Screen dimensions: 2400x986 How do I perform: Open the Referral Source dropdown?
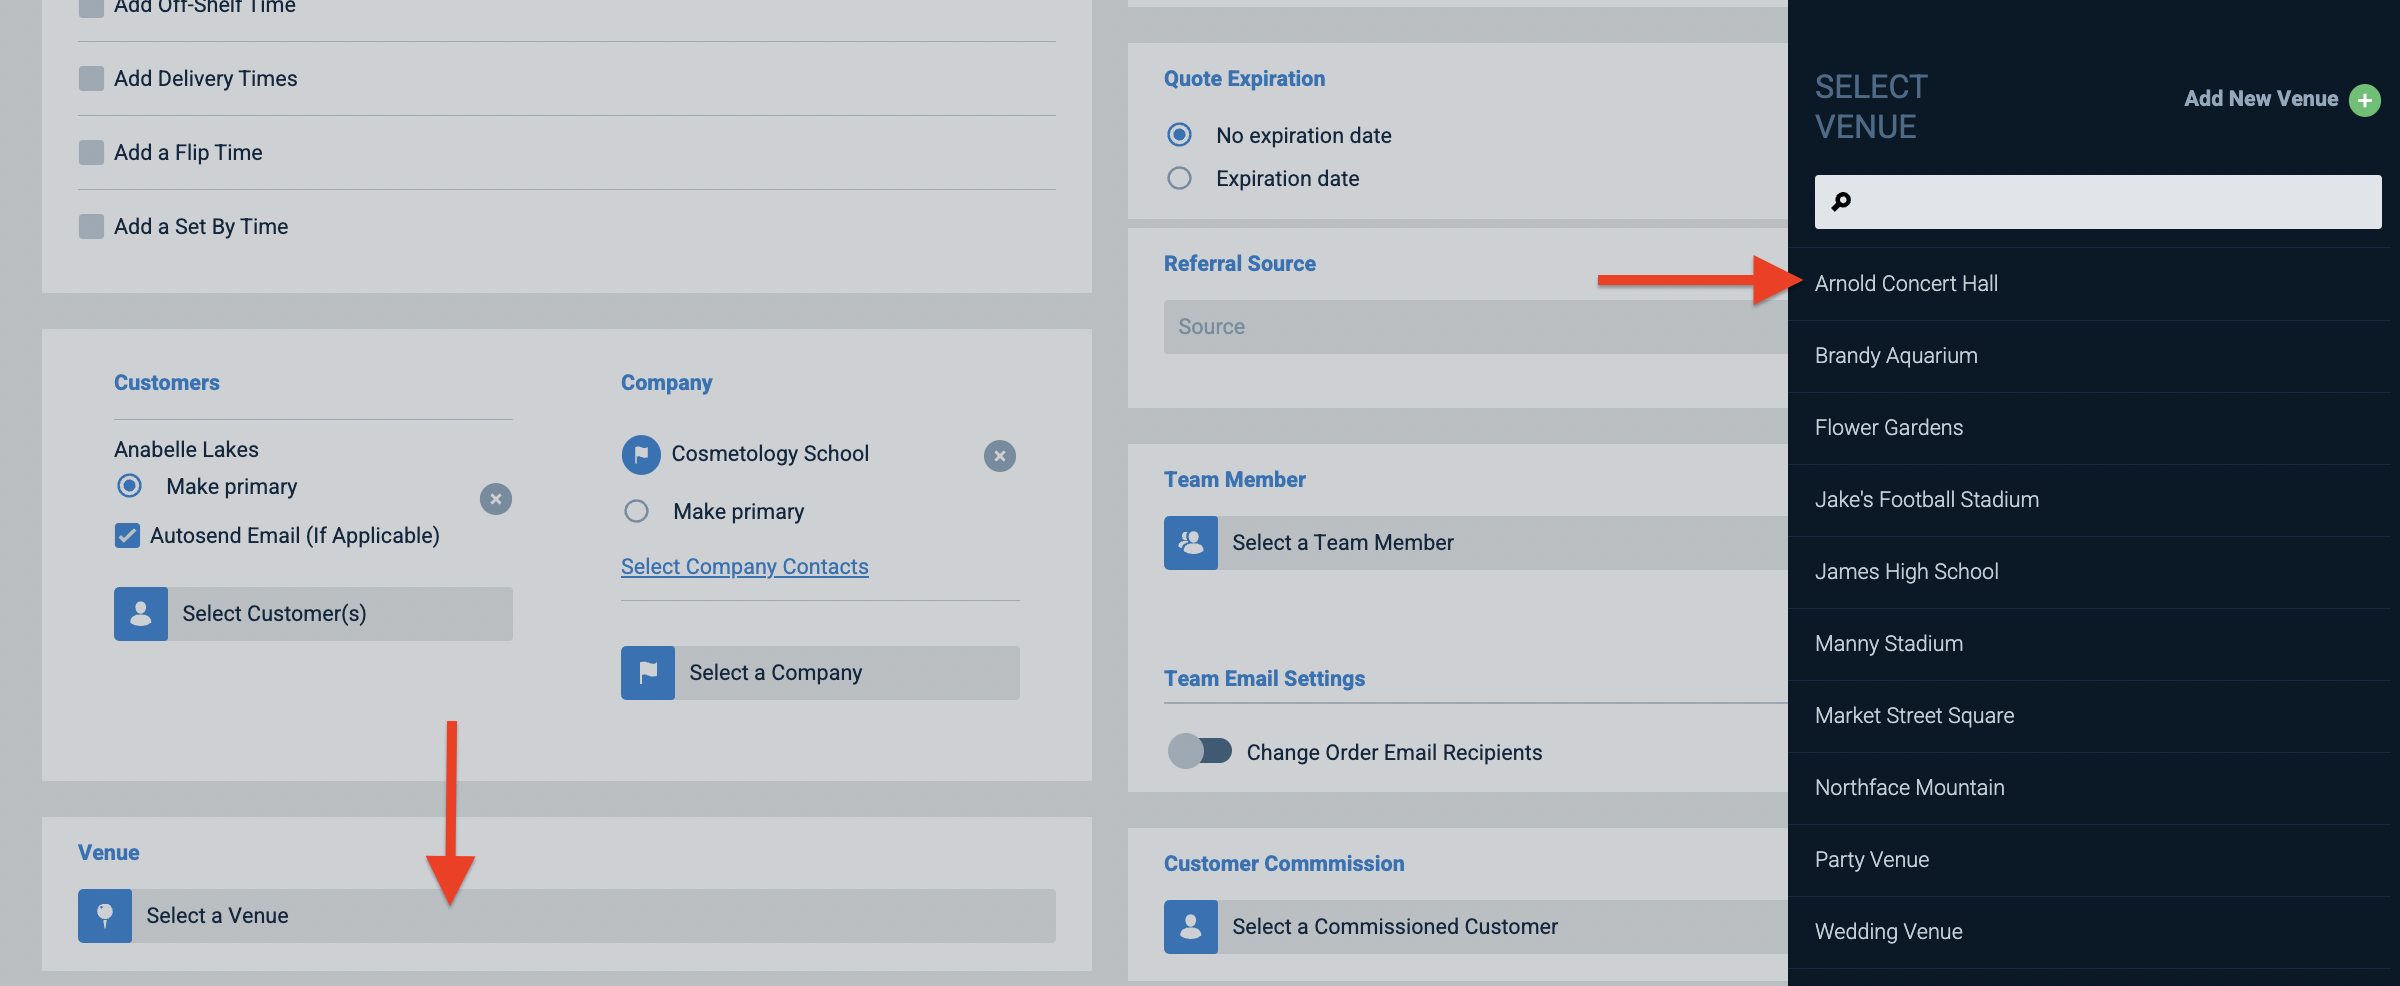pyautogui.click(x=1475, y=327)
